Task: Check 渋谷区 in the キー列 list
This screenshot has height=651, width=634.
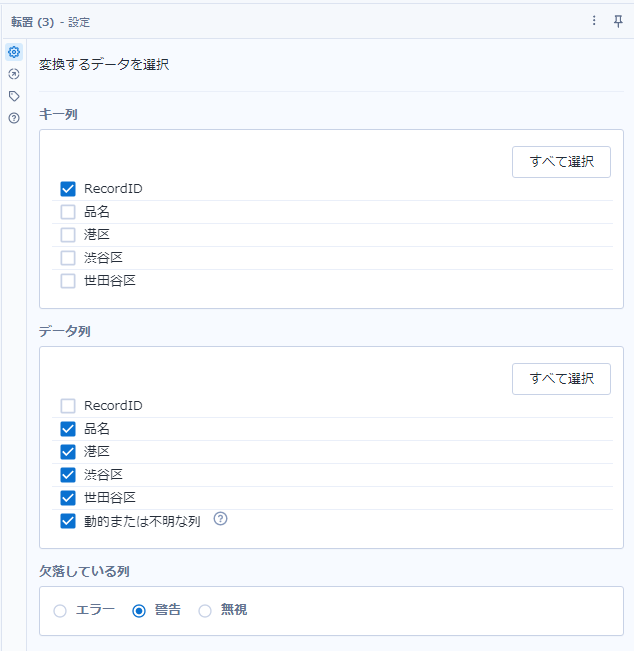Action: (x=68, y=257)
